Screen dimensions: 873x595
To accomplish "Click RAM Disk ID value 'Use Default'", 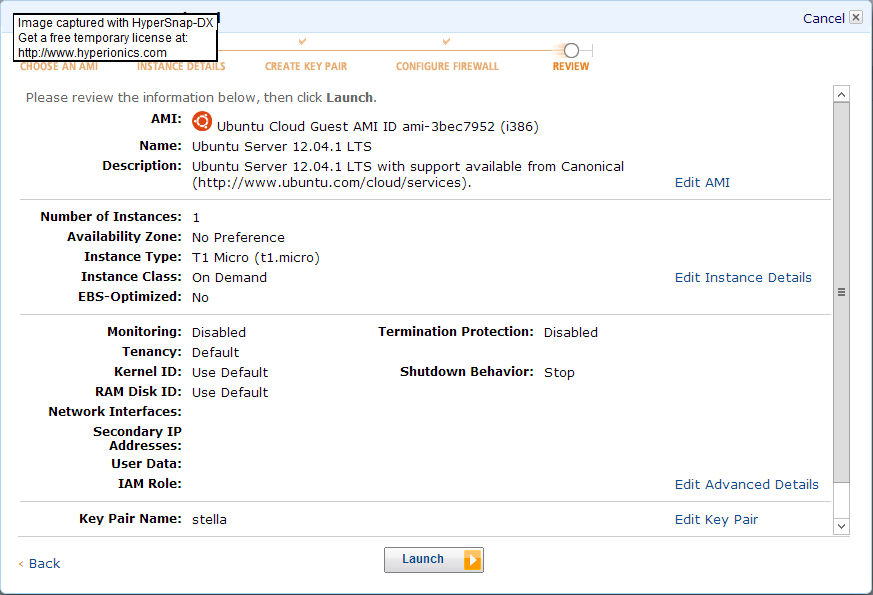I will pyautogui.click(x=230, y=392).
